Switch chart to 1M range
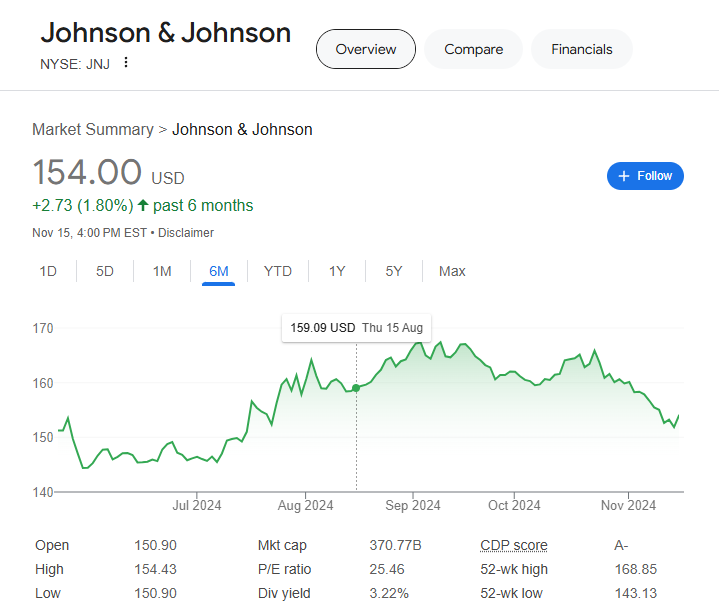The height and width of the screenshot is (616, 719). click(x=162, y=272)
